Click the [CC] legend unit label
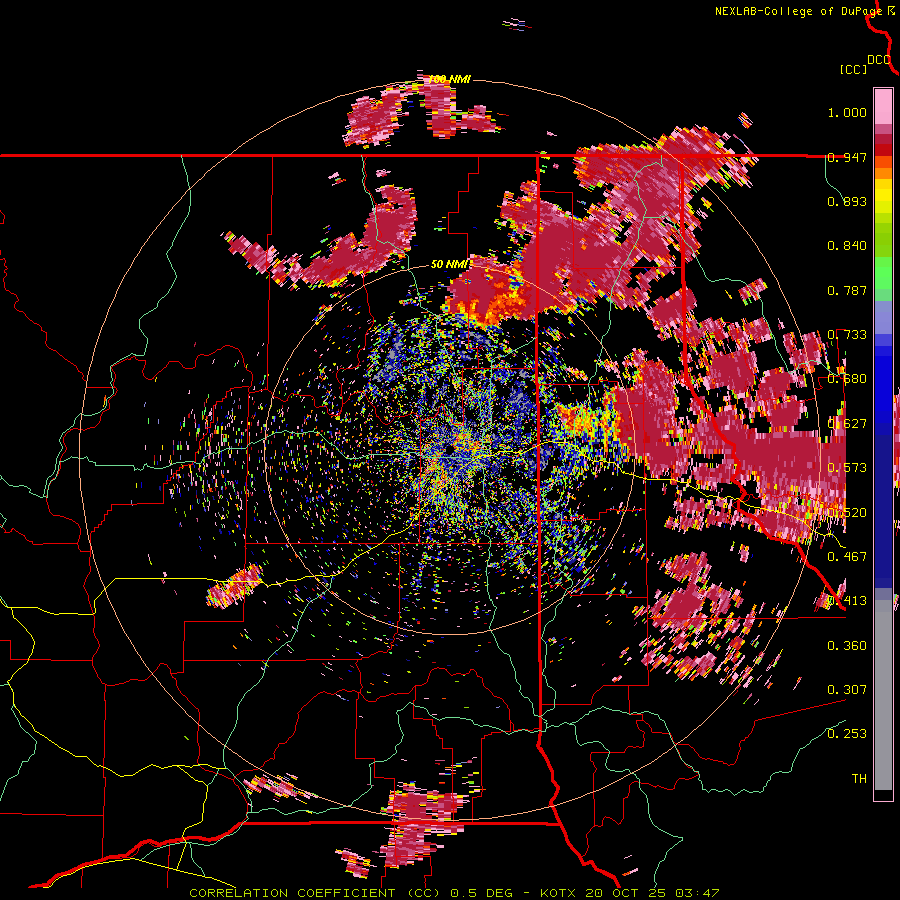This screenshot has width=900, height=900. (x=853, y=69)
